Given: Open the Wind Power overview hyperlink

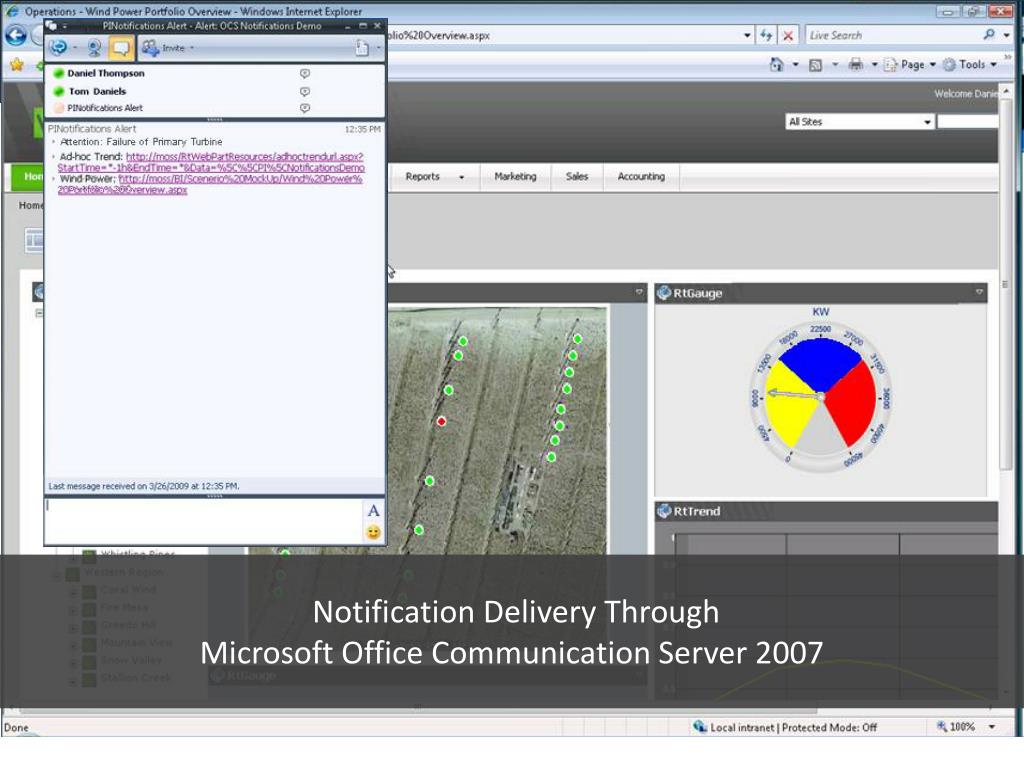Looking at the screenshot, I should [210, 184].
